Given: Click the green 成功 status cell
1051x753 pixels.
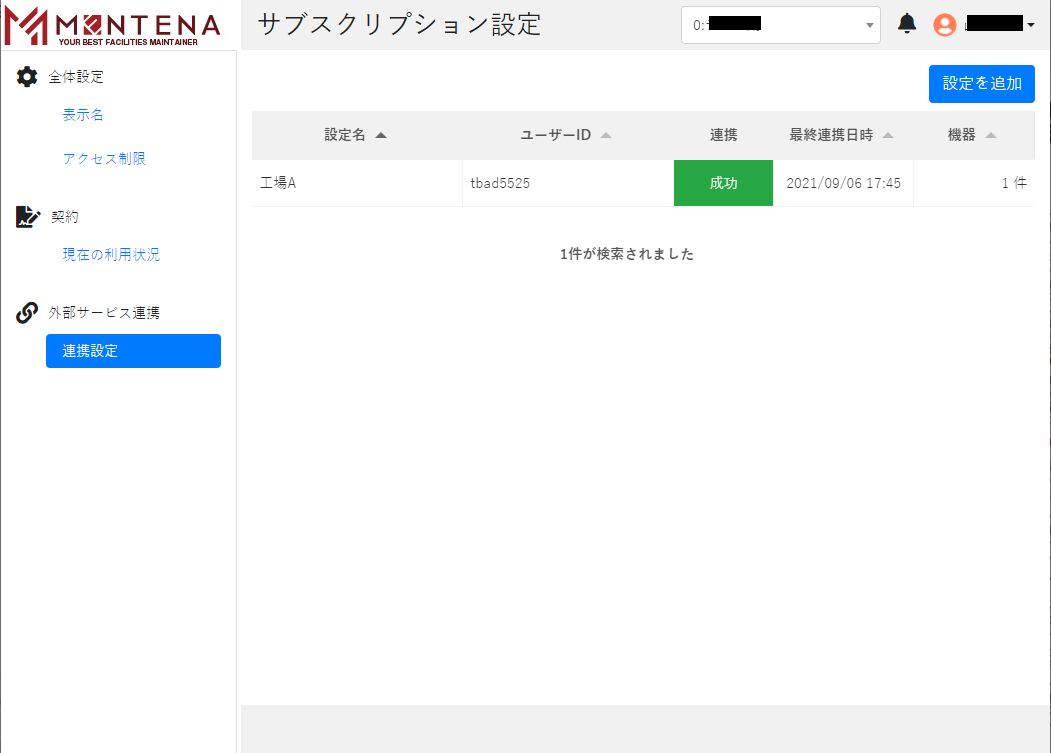Looking at the screenshot, I should coord(723,183).
